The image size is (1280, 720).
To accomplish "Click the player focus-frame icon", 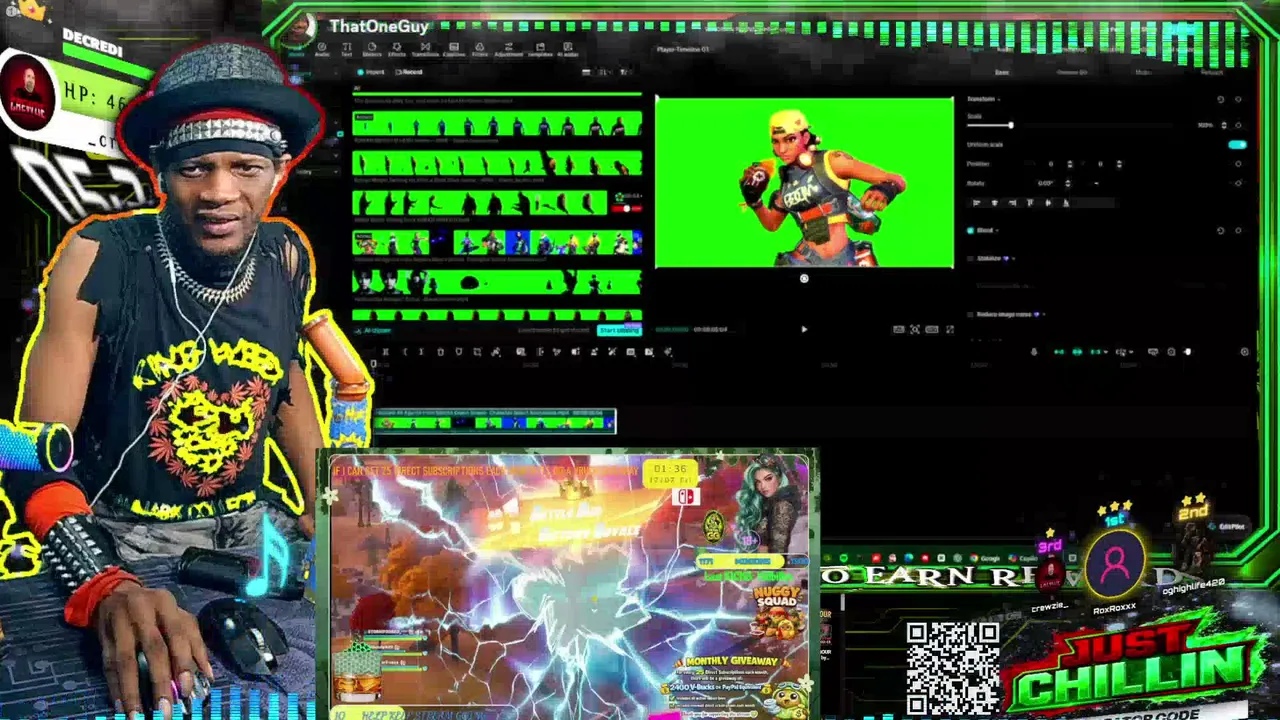I will (x=914, y=329).
